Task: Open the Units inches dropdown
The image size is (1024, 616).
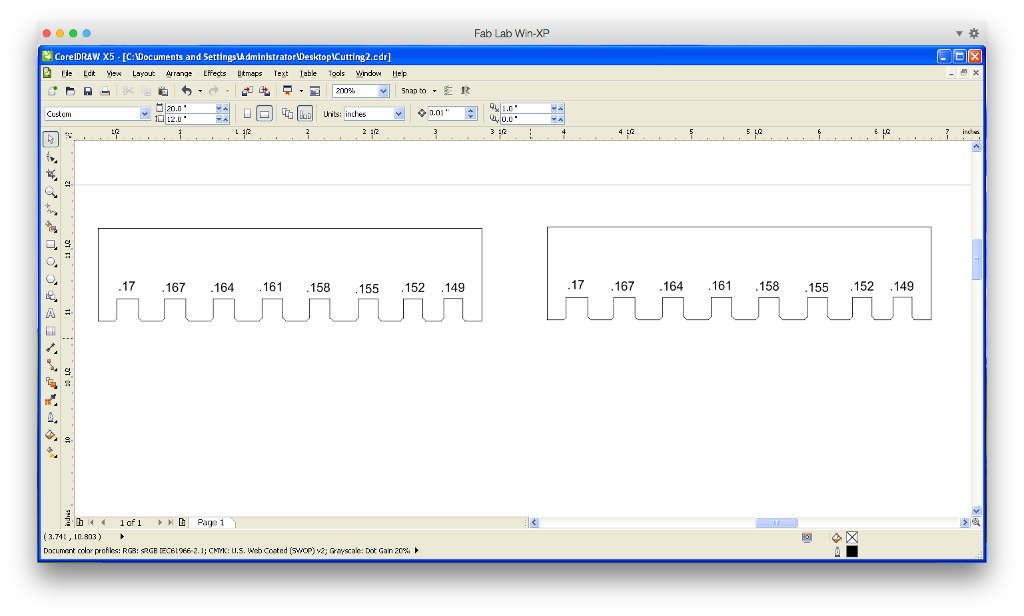Action: pyautogui.click(x=398, y=114)
